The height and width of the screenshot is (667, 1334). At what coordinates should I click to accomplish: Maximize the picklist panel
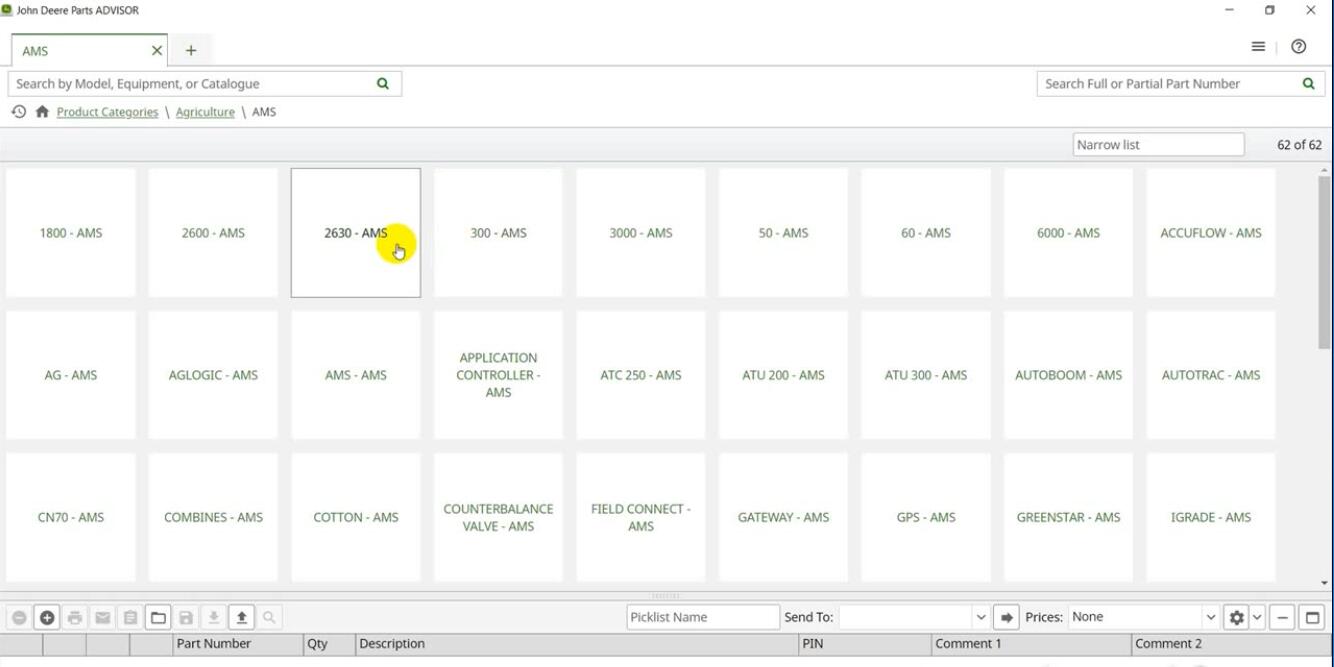(1313, 618)
